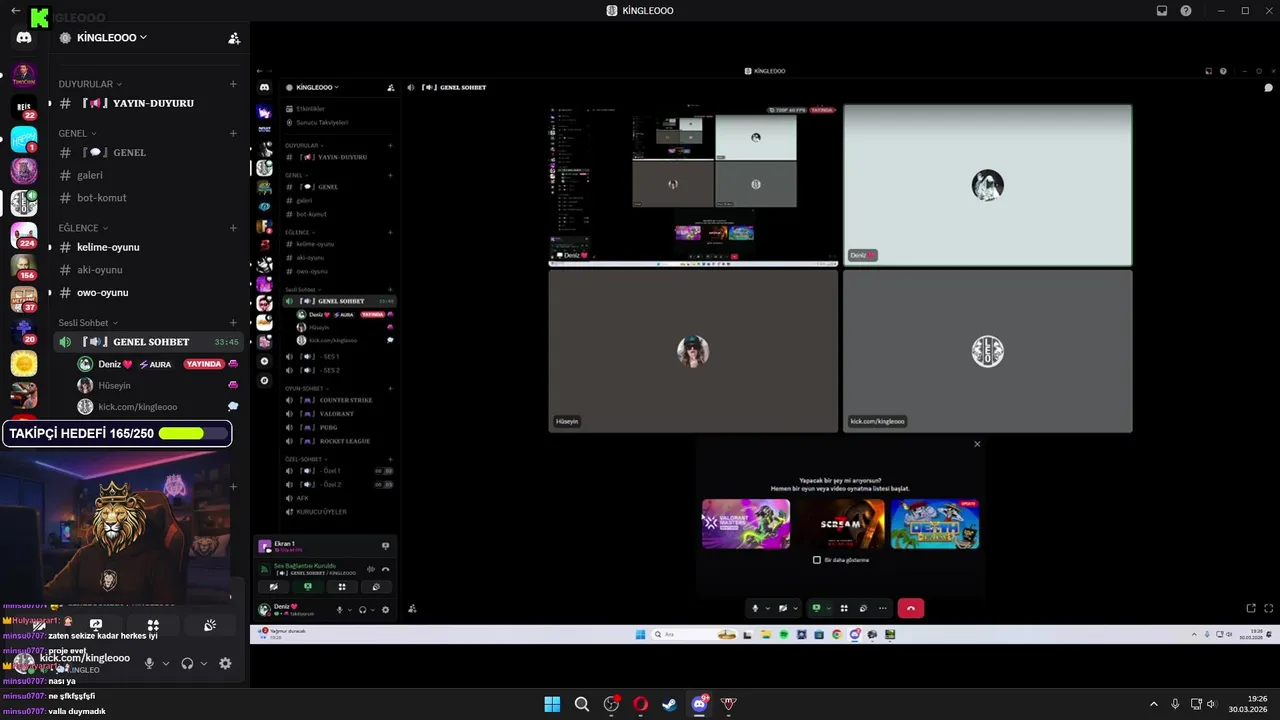Check the 'Bir daha gösterme' checkbox
The image size is (1280, 720).
(x=817, y=560)
